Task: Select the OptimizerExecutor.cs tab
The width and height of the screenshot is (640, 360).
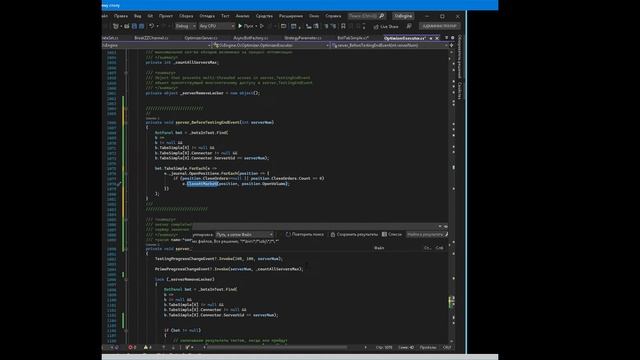Action: (404, 38)
